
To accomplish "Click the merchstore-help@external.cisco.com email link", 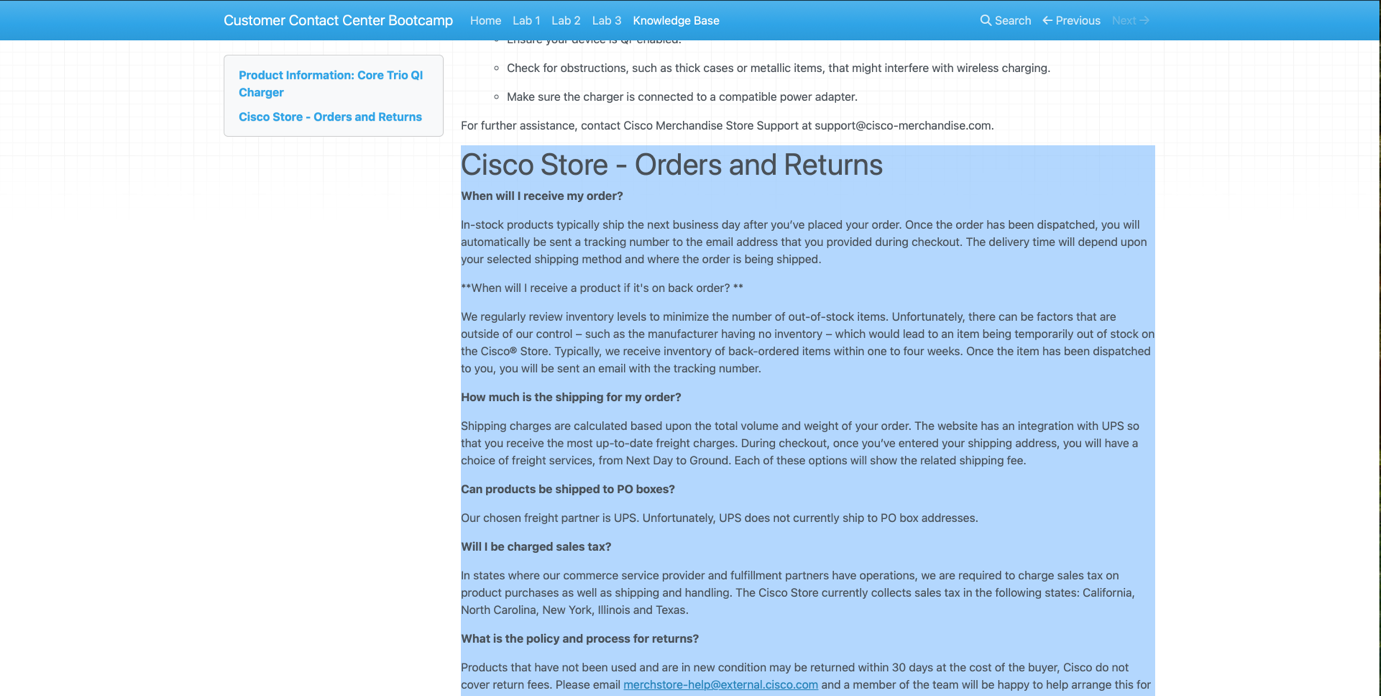I will pyautogui.click(x=720, y=685).
